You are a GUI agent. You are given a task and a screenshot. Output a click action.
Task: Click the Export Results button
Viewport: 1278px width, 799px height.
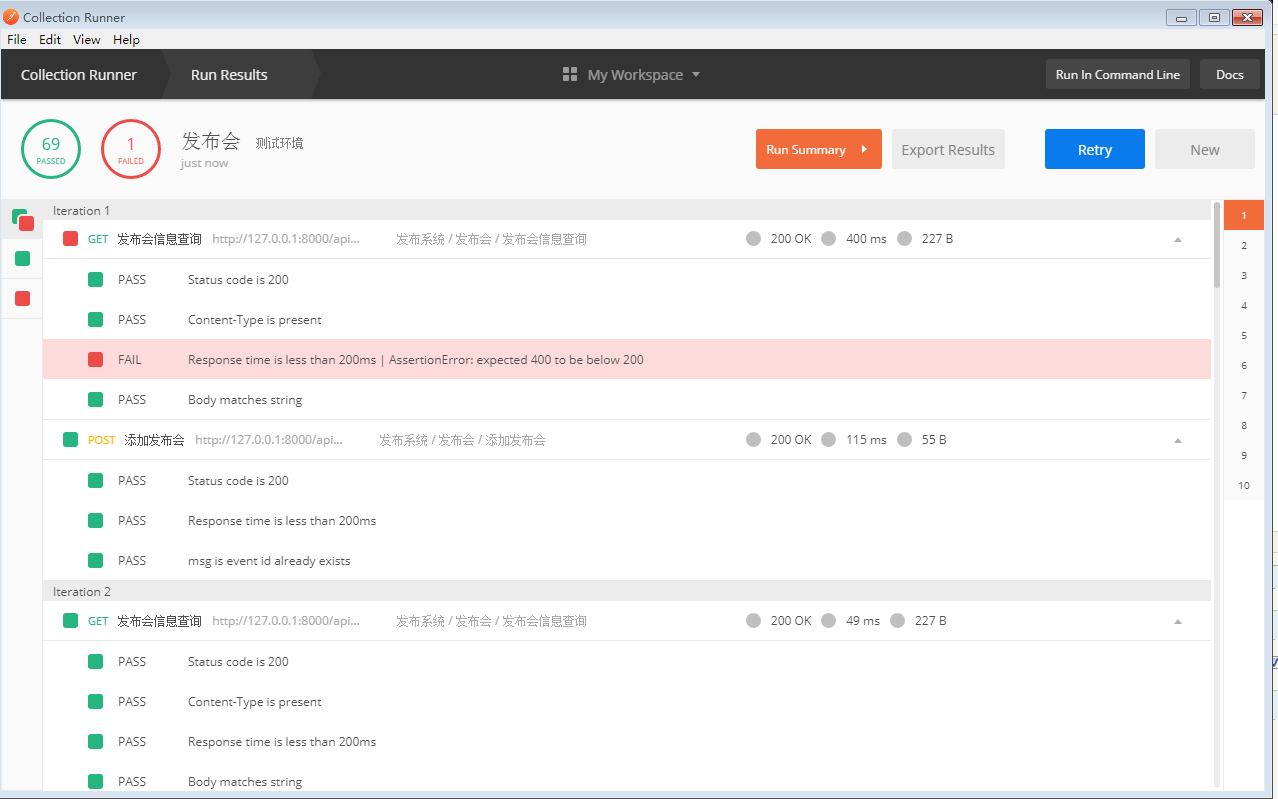tap(947, 148)
